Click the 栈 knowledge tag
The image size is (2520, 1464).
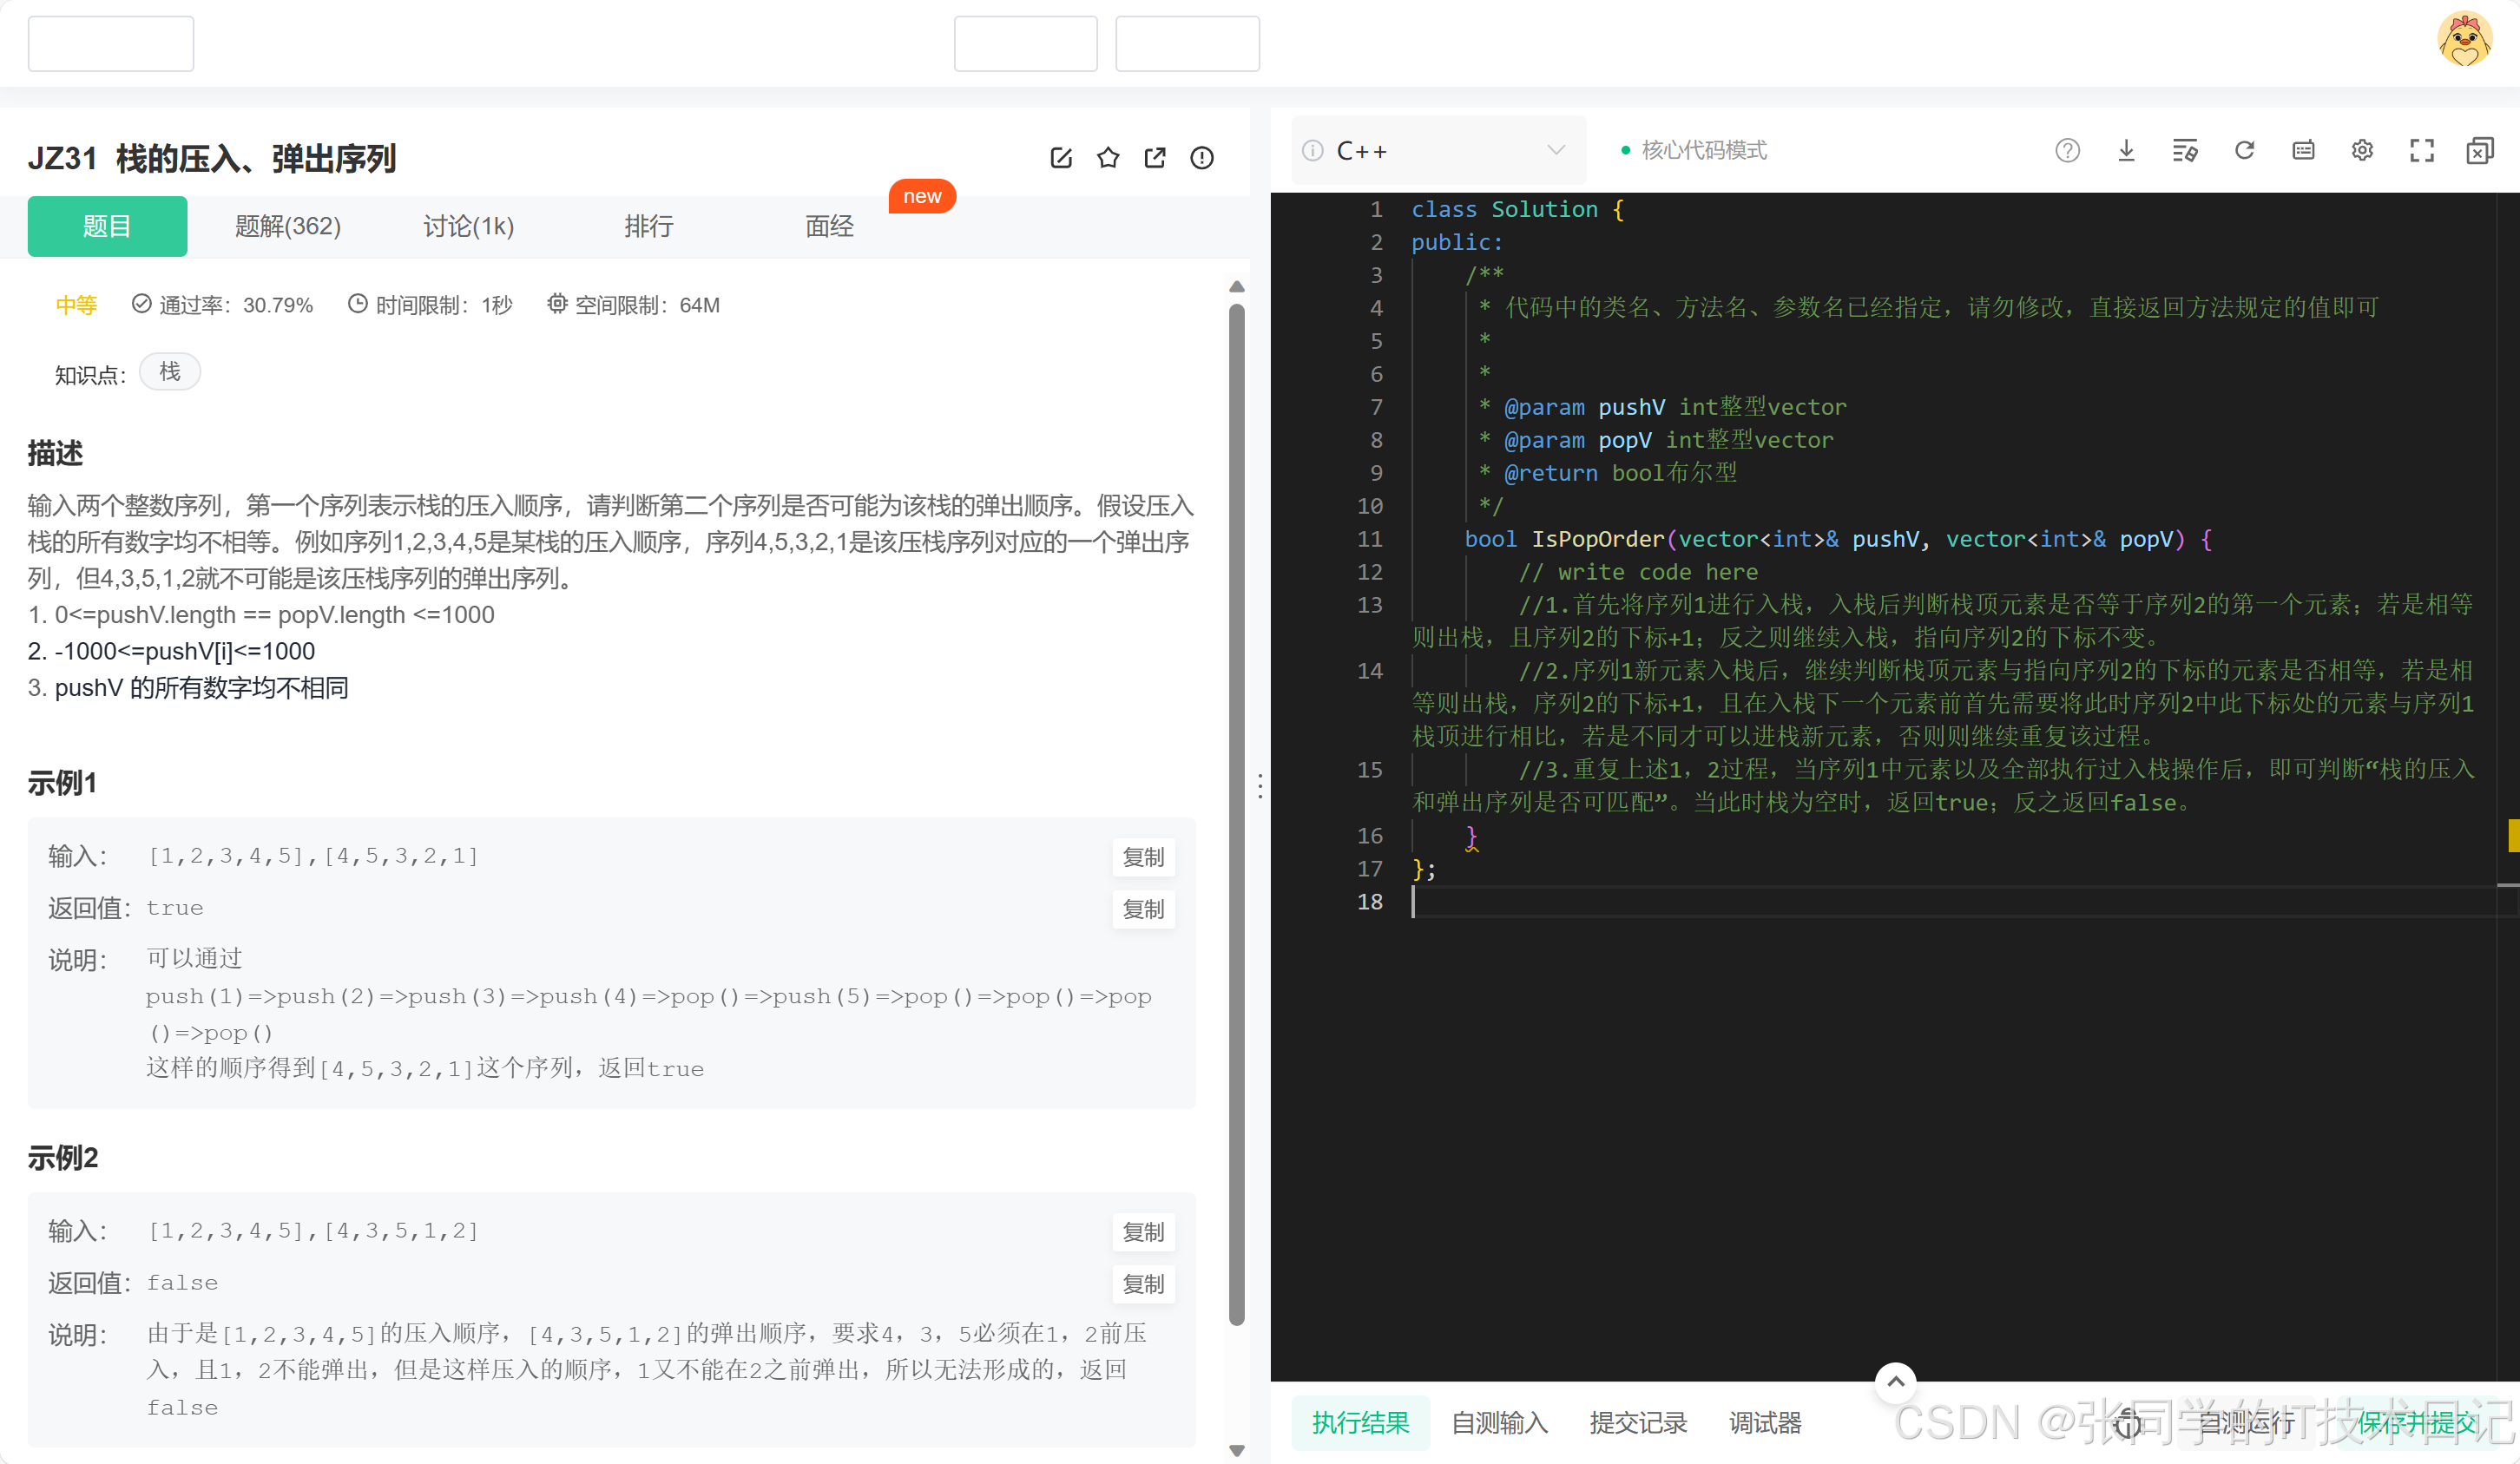pos(170,372)
